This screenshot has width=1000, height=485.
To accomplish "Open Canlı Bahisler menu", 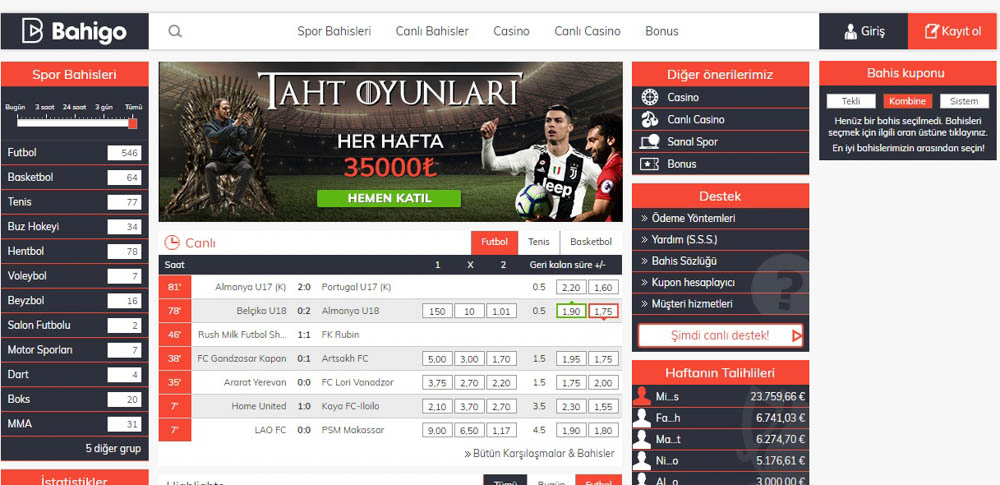I will tap(432, 31).
